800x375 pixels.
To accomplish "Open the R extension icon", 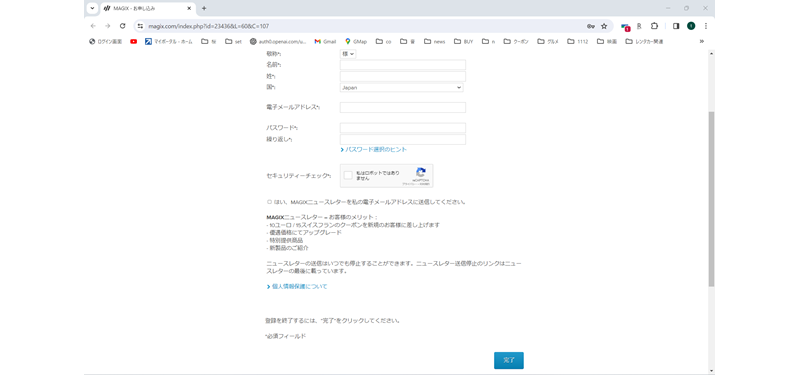I will pyautogui.click(x=639, y=26).
